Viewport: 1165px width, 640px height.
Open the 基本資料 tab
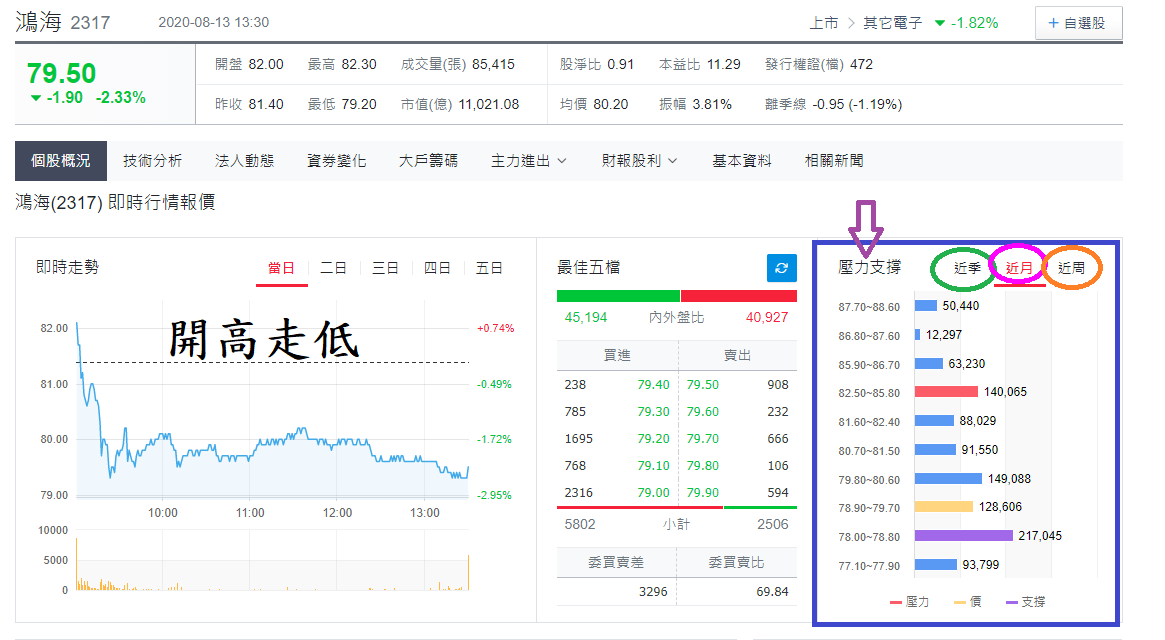point(742,161)
